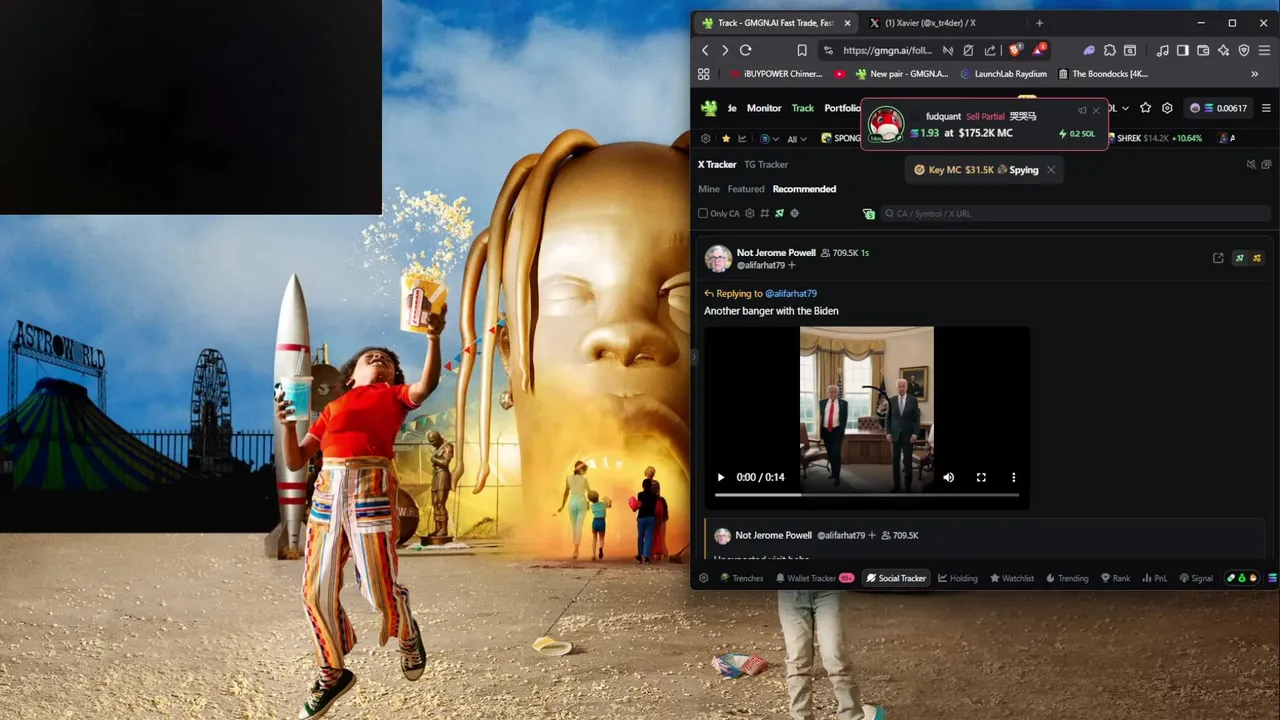Enter fullscreen for the video
This screenshot has height=720, width=1280.
tap(981, 477)
